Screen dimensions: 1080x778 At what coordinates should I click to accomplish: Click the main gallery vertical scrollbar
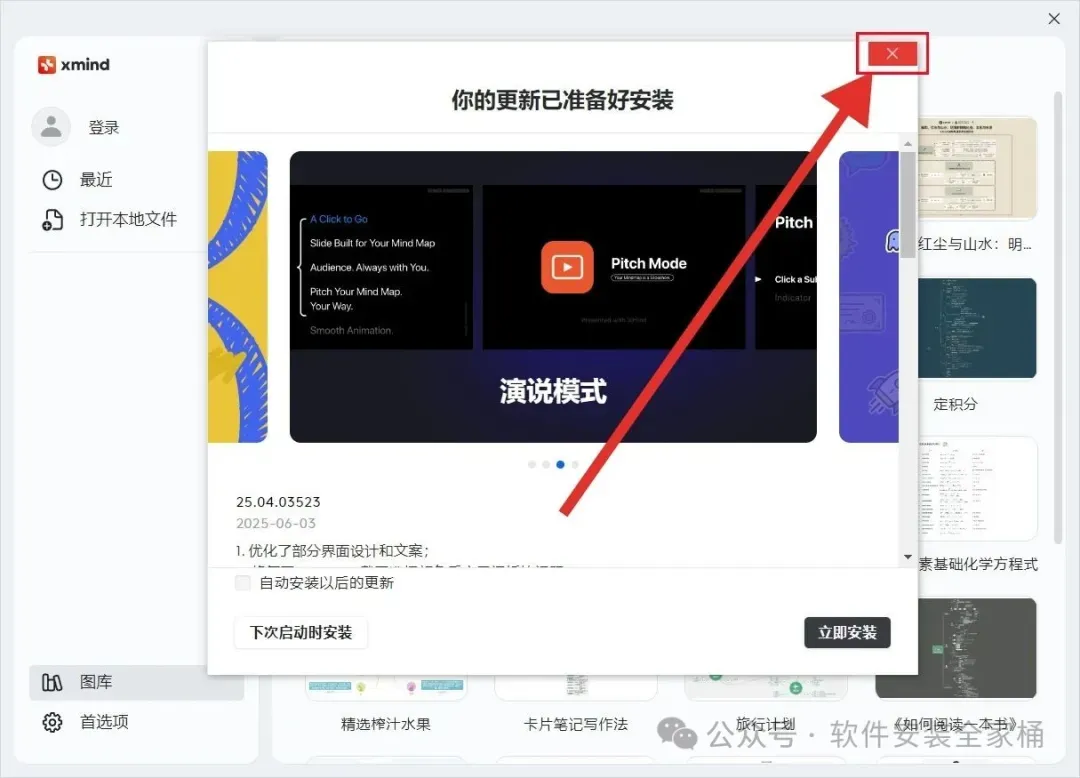click(1059, 317)
